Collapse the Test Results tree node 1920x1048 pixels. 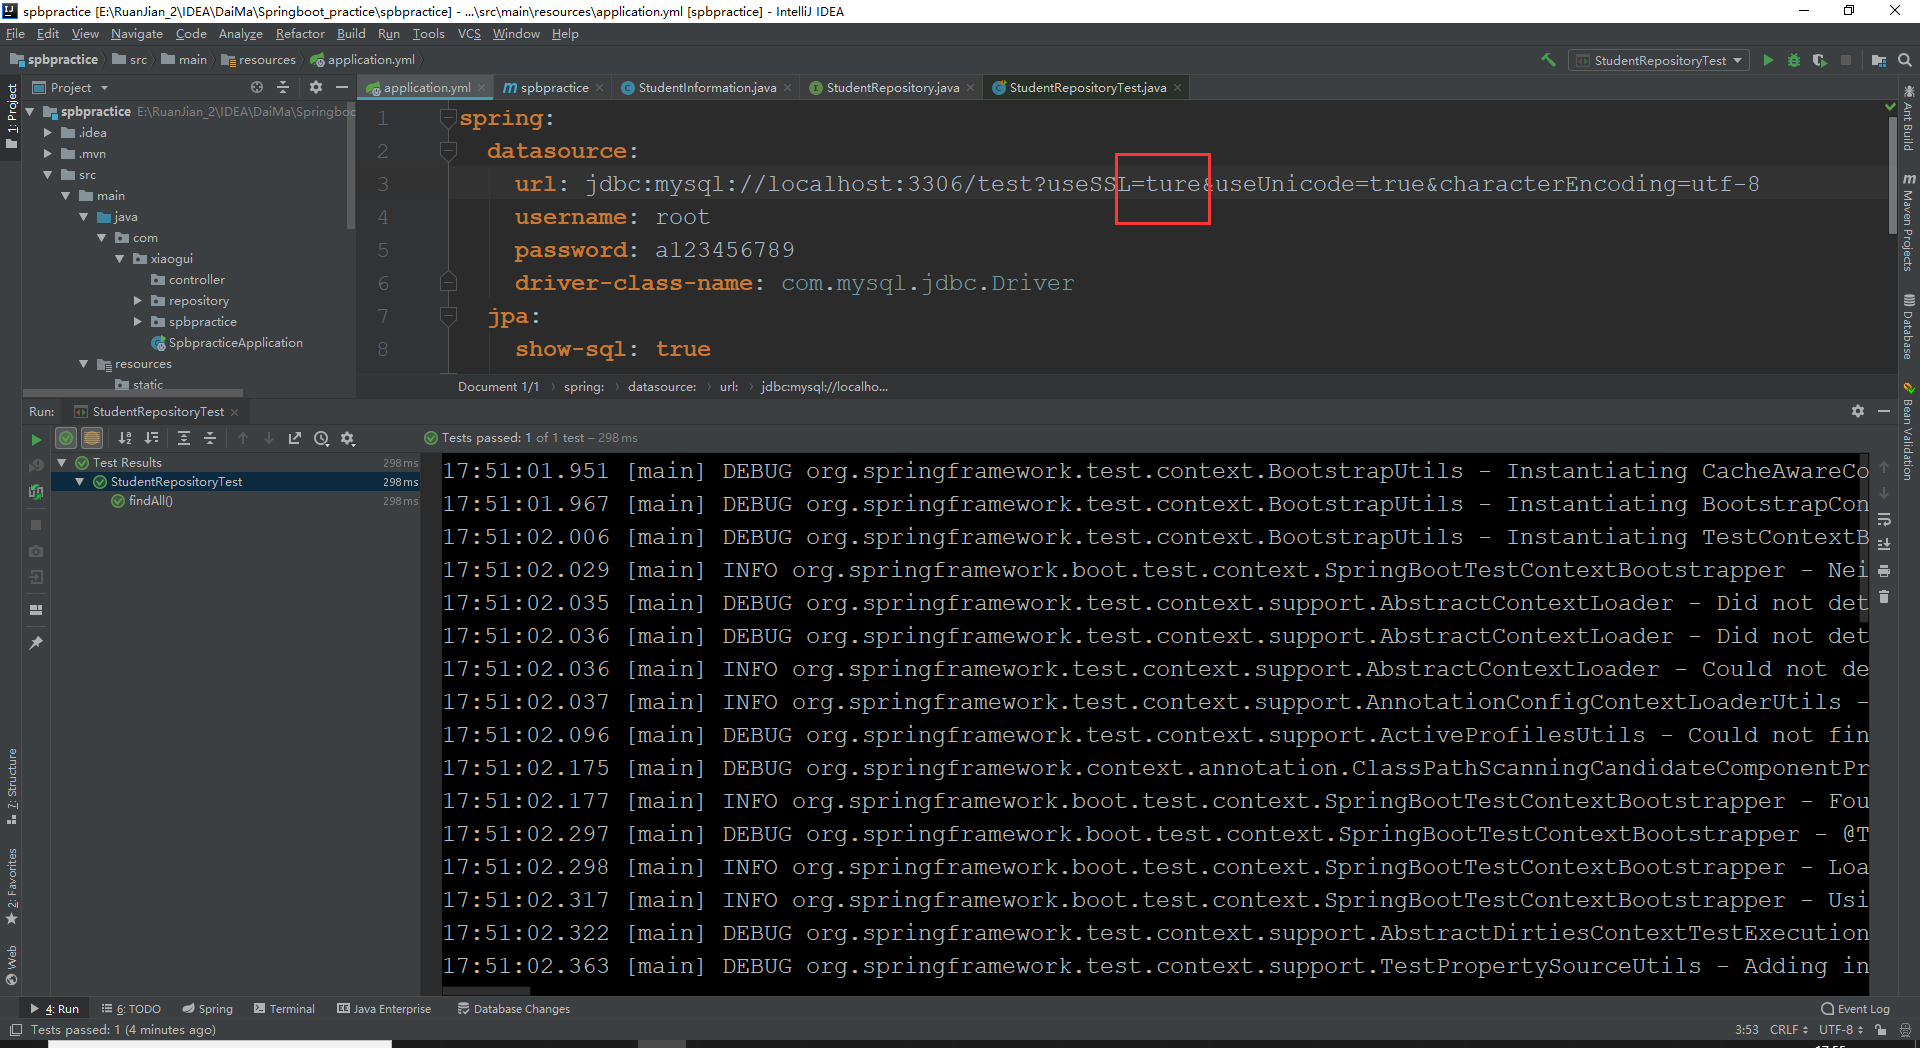[62, 463]
